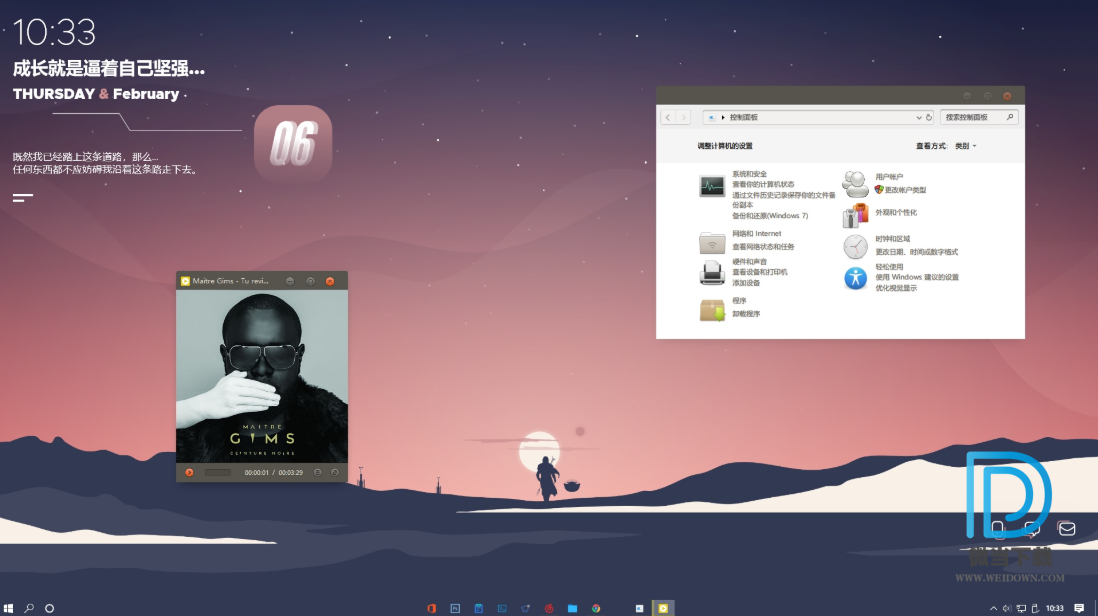Viewport: 1098px width, 616px height.
Task: Click the rightmost icon in player bar
Action: (335, 472)
